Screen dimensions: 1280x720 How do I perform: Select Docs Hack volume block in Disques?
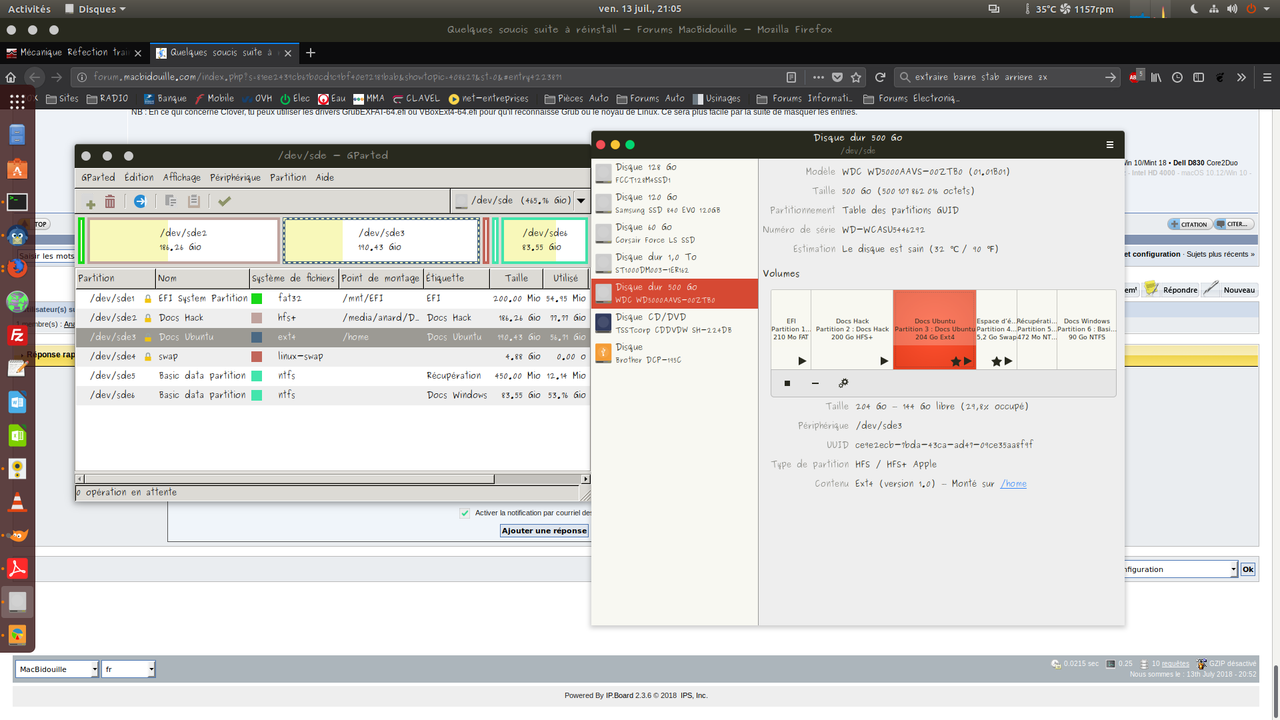tap(851, 329)
